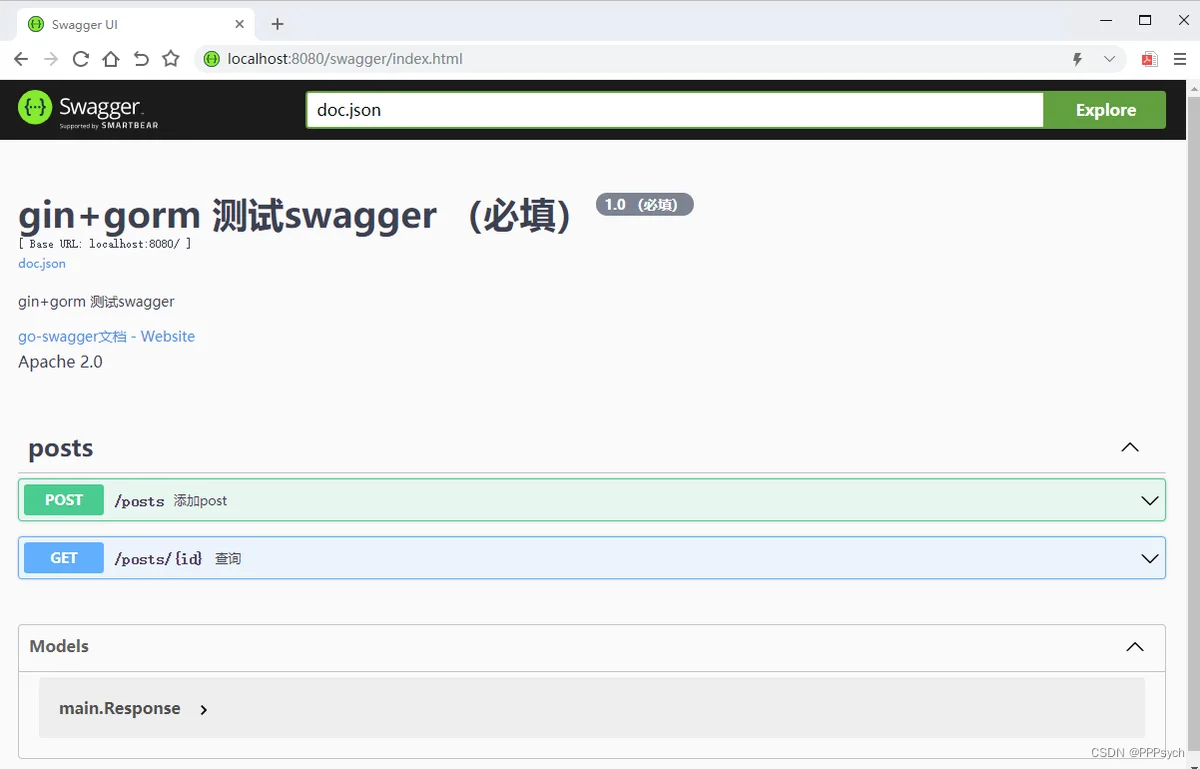Reload the page with the refresh icon
This screenshot has height=769, width=1200.
(81, 59)
